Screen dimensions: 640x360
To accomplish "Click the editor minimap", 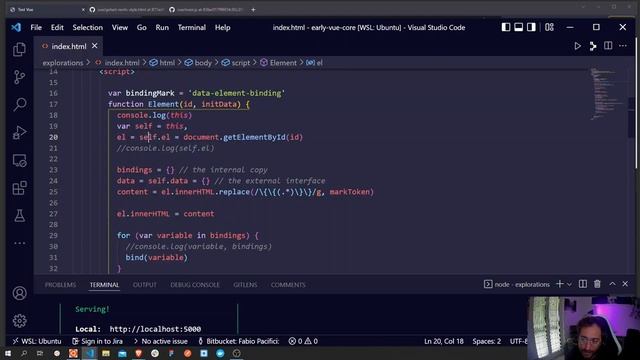I will point(608,94).
